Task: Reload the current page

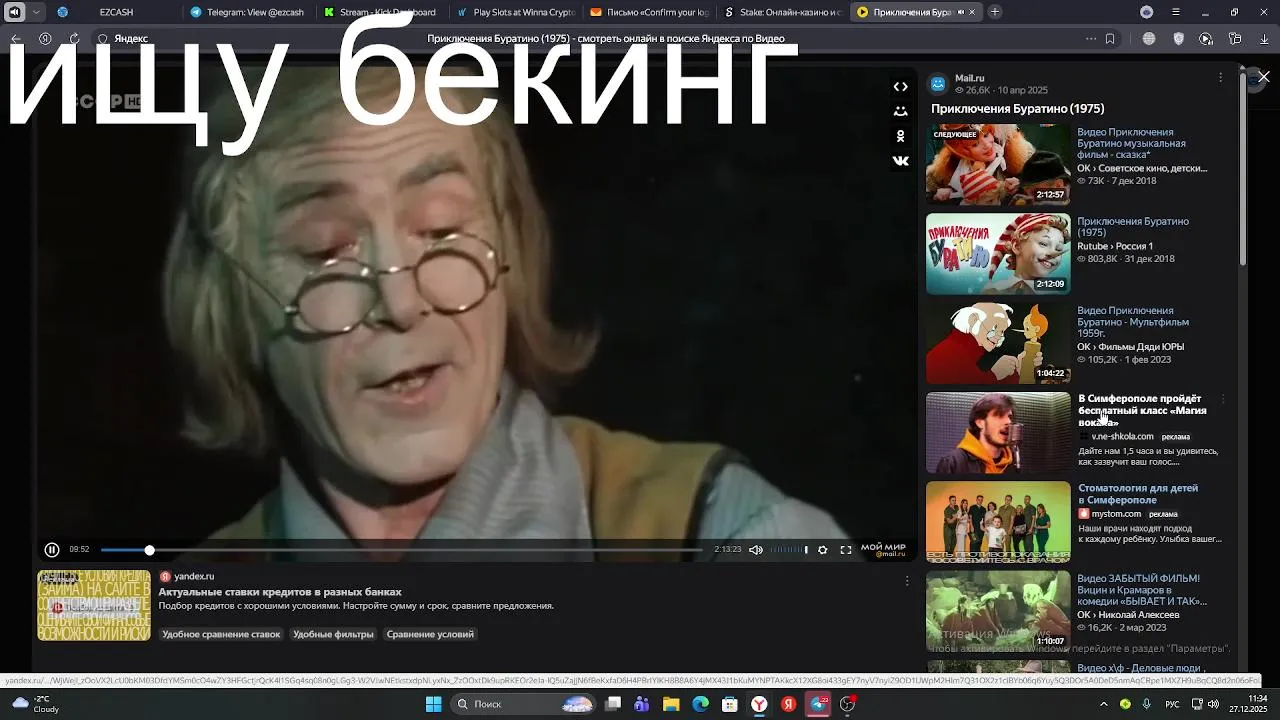Action: point(74,39)
